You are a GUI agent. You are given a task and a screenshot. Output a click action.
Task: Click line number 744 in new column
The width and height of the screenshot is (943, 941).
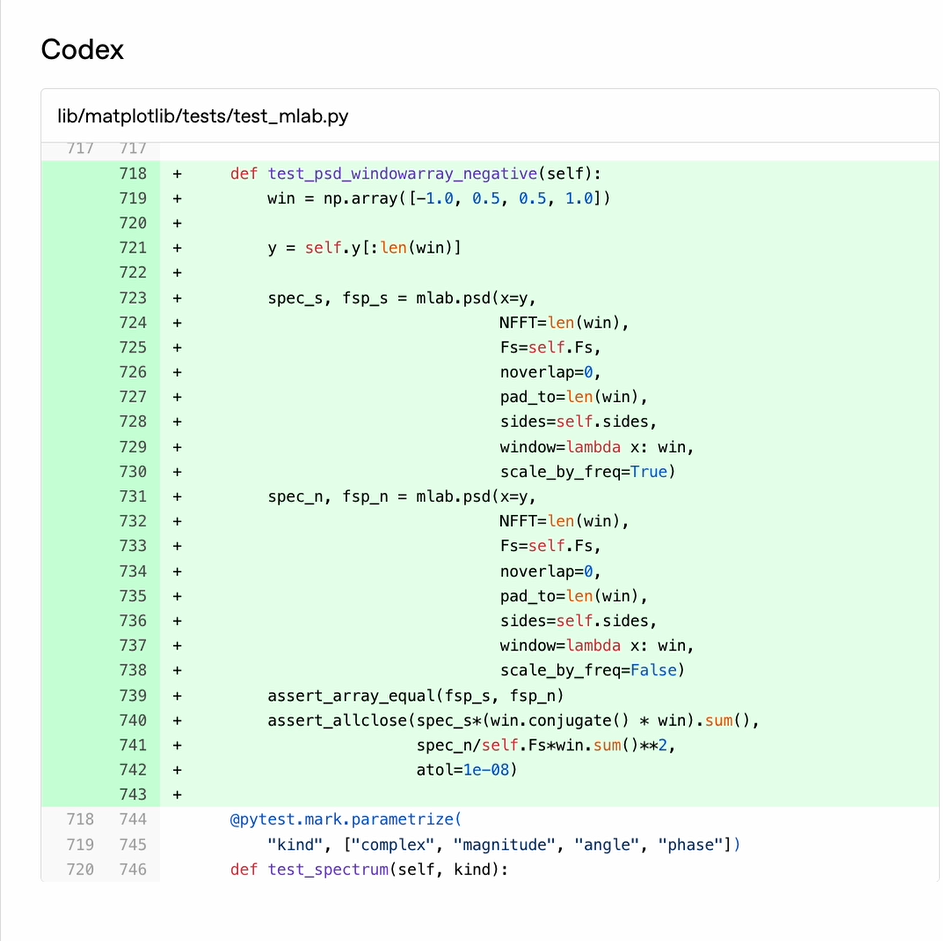[x=133, y=820]
